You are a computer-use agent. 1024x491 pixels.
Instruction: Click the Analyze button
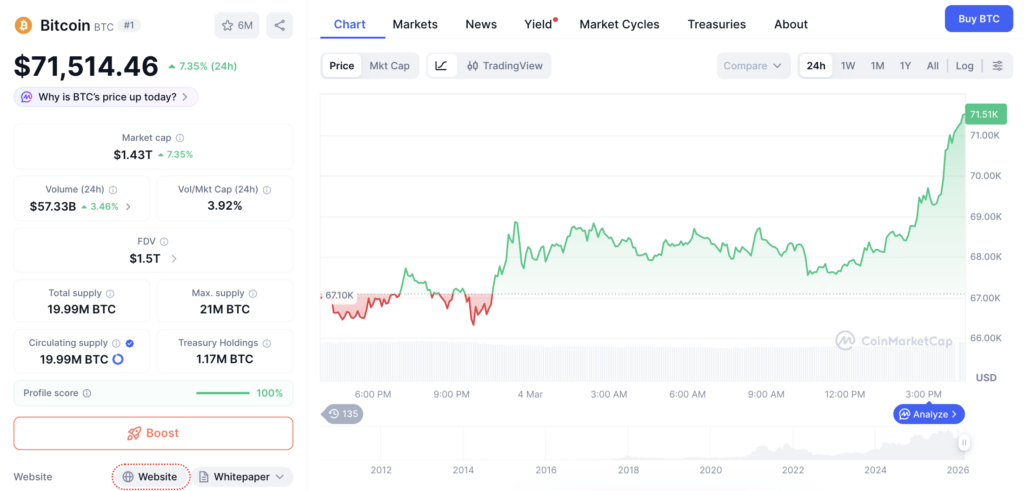929,414
